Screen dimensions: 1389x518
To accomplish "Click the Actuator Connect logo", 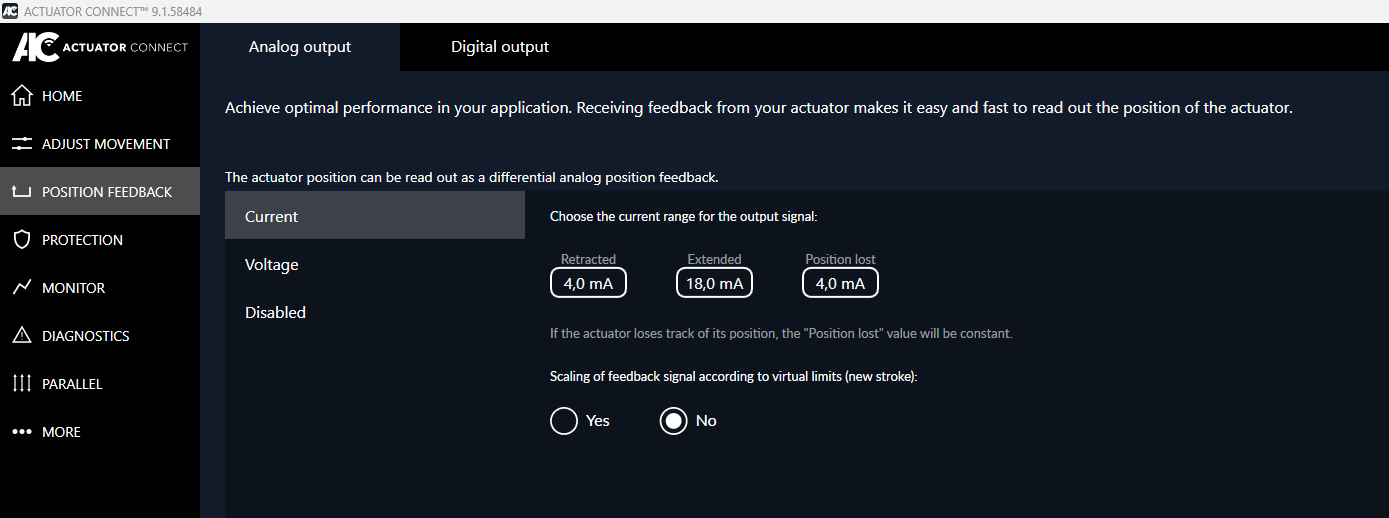I will [100, 47].
